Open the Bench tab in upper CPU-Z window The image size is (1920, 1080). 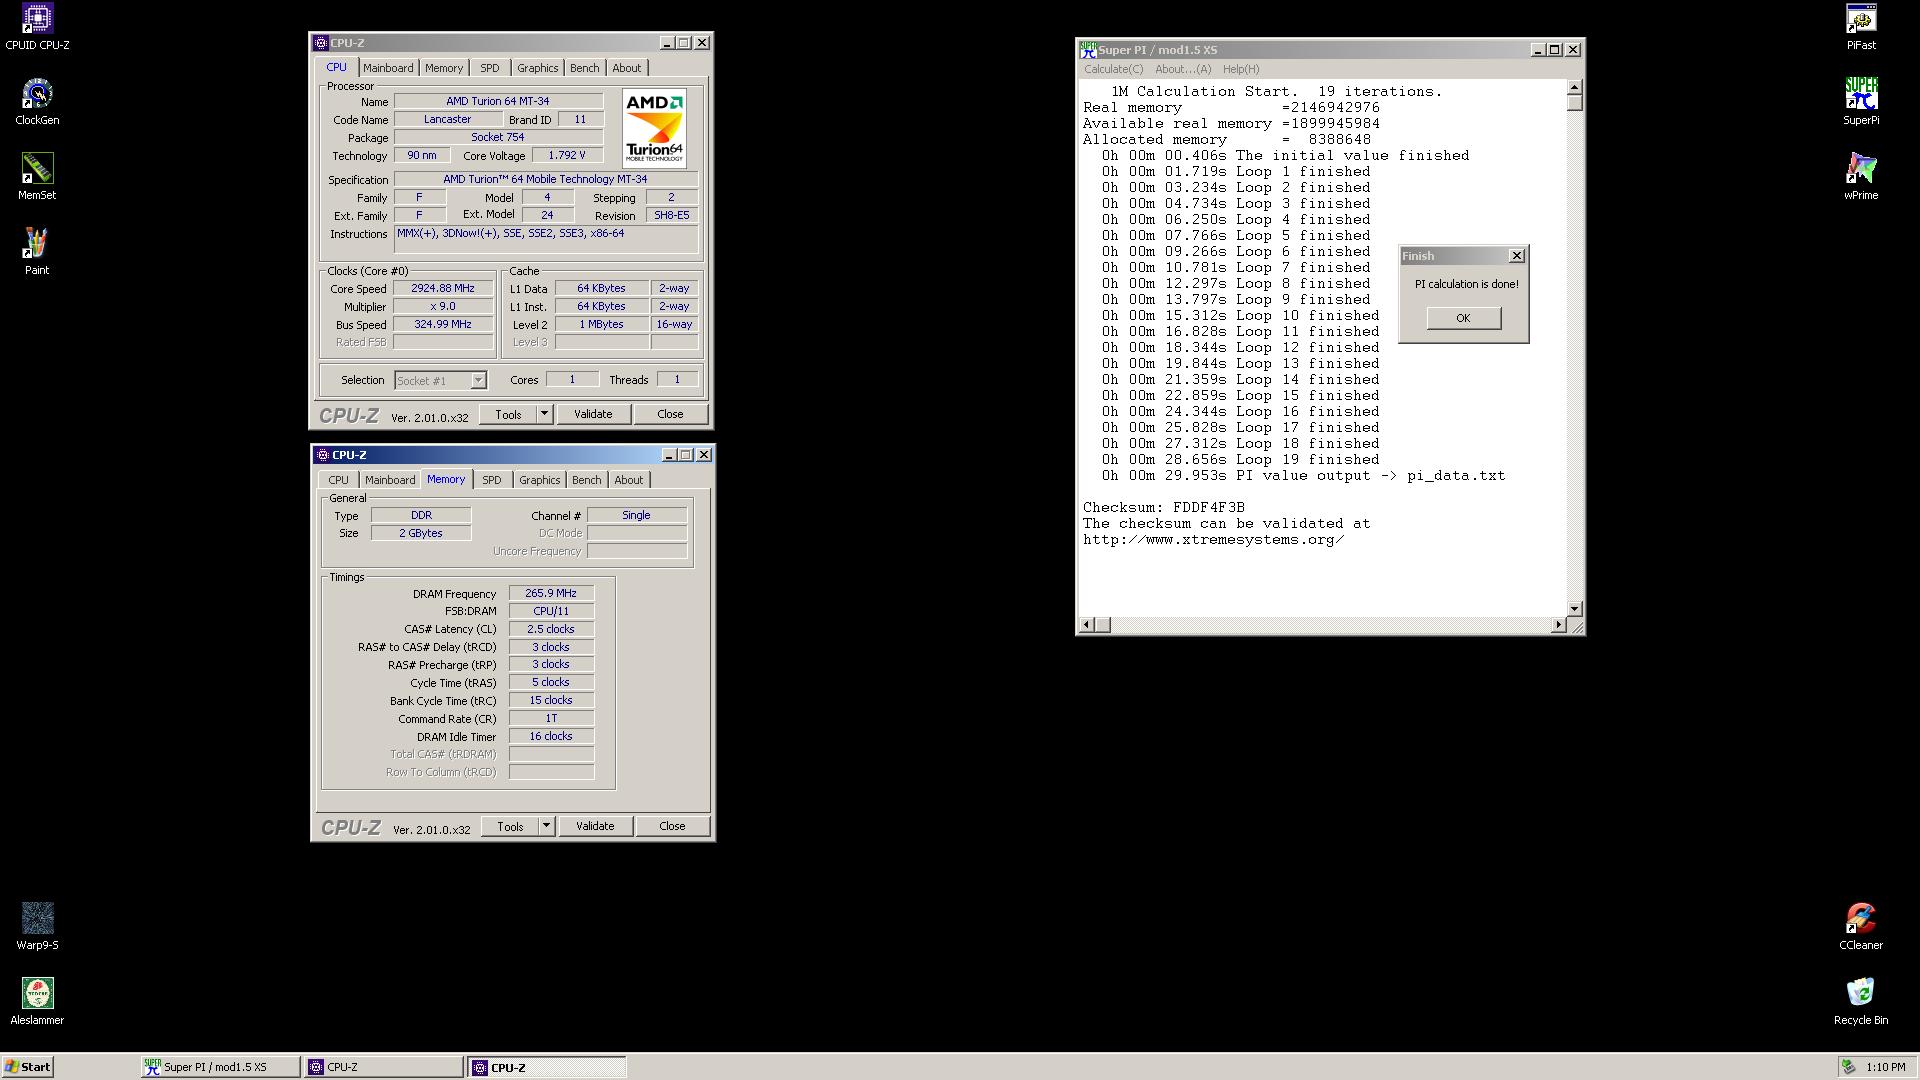coord(585,68)
